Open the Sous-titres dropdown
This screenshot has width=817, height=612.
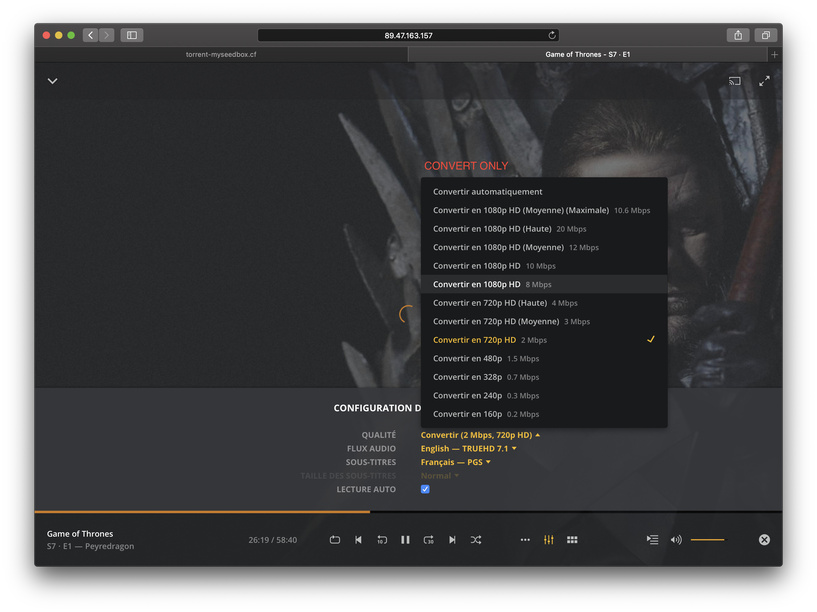455,462
